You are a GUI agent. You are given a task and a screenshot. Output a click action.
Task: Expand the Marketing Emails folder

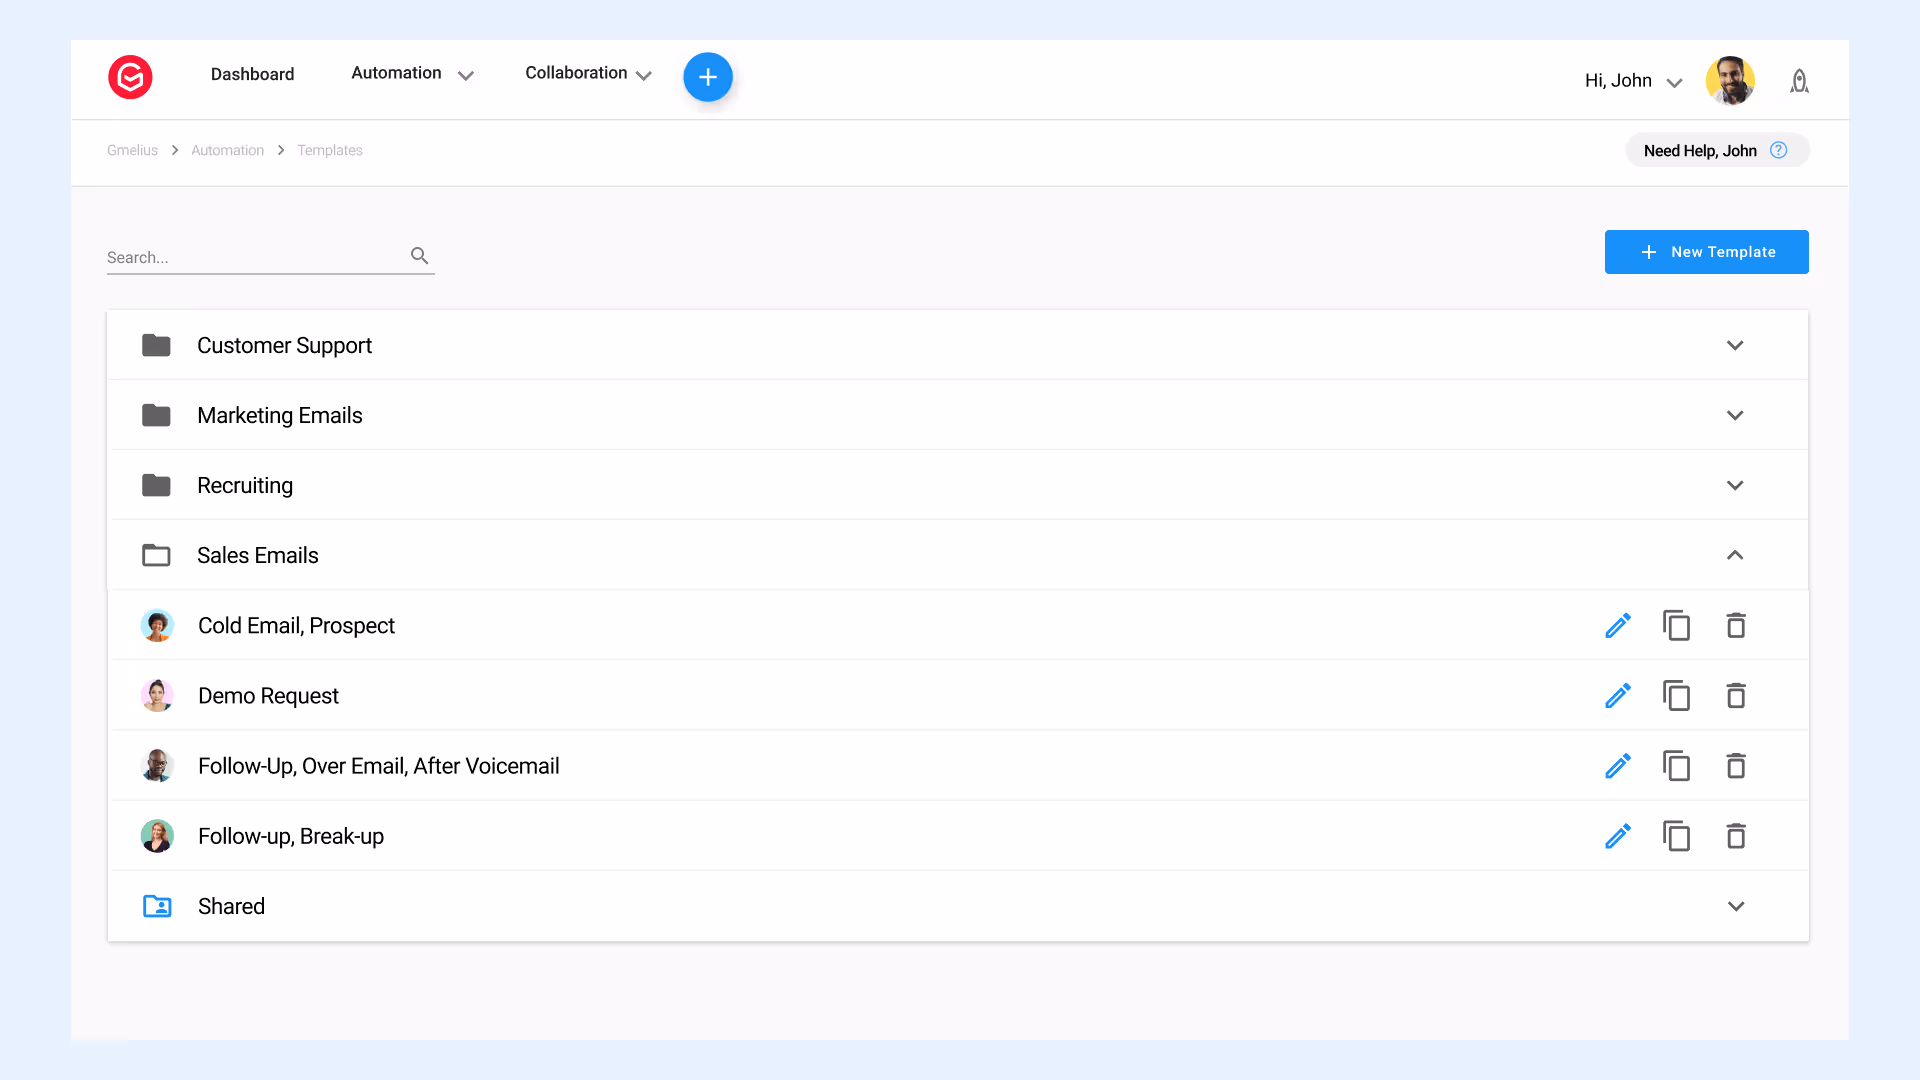[1735, 415]
